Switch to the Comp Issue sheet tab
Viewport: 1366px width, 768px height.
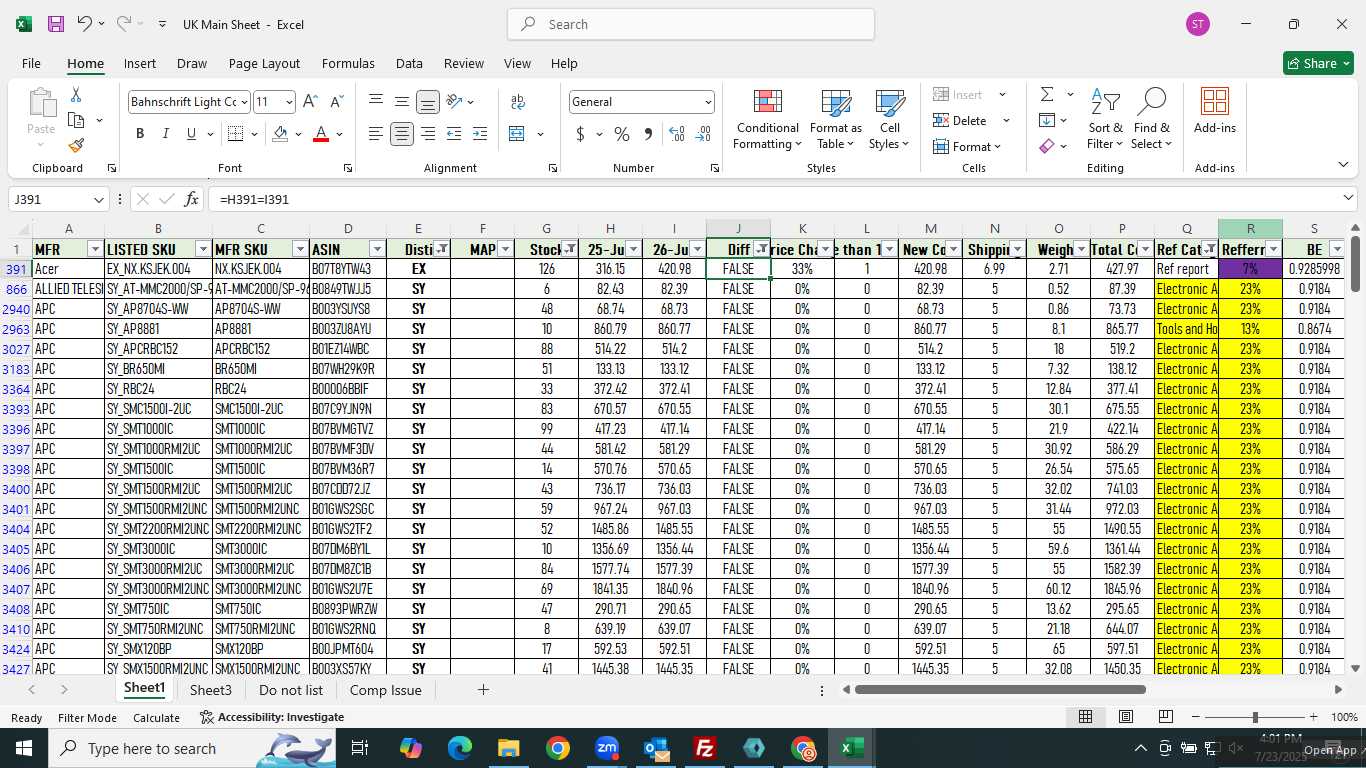(386, 690)
